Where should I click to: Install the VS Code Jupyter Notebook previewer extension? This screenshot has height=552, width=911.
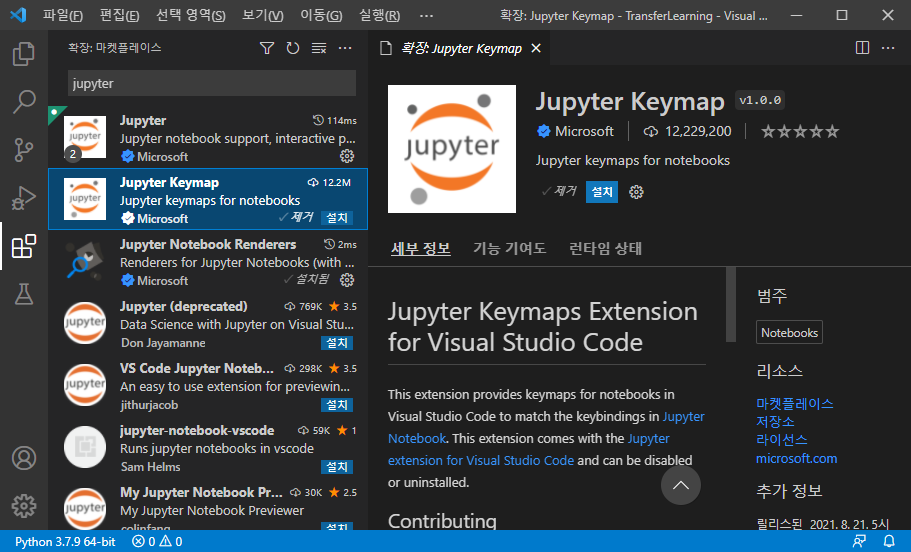pos(337,405)
